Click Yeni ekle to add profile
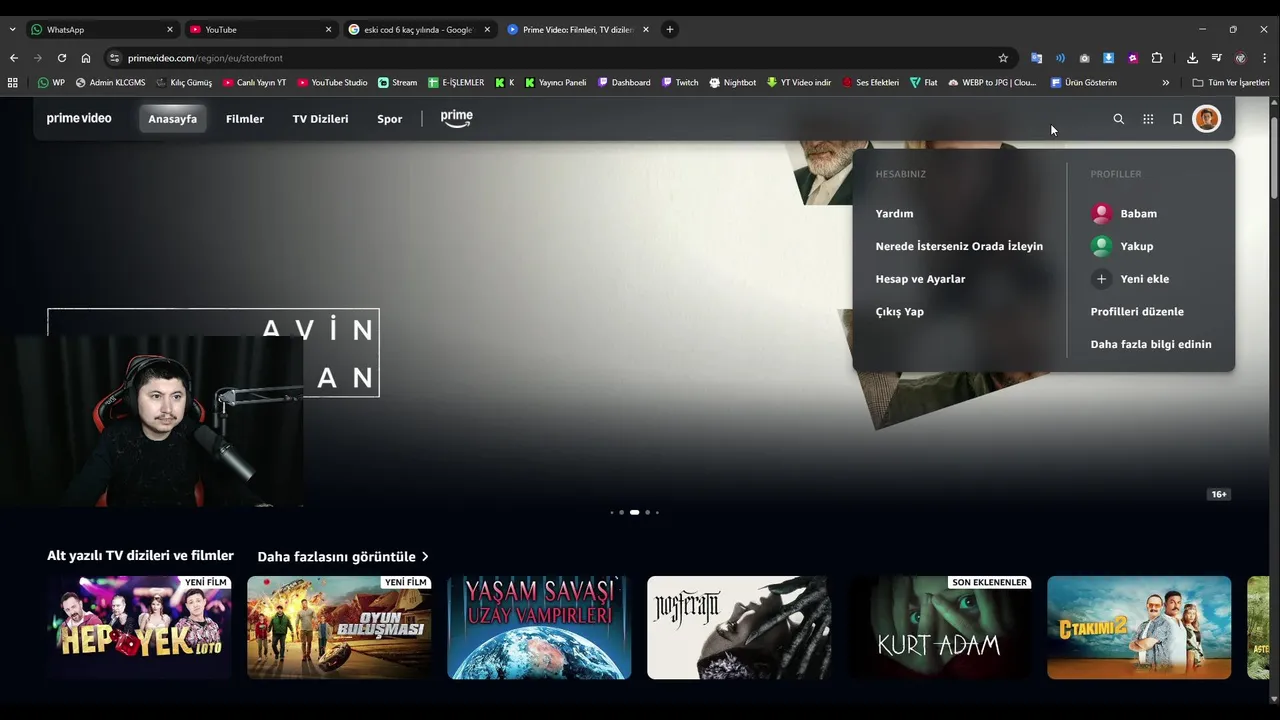The width and height of the screenshot is (1280, 720). point(1130,279)
